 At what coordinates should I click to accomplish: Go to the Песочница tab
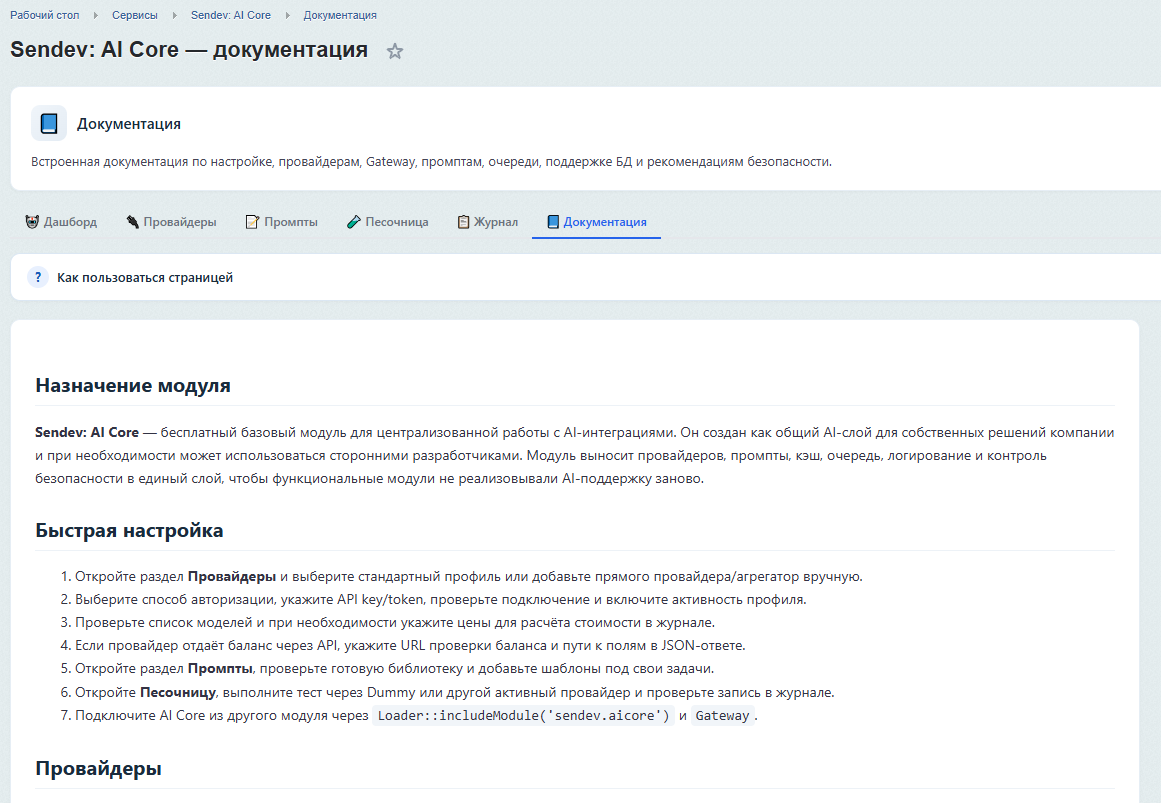pos(387,221)
